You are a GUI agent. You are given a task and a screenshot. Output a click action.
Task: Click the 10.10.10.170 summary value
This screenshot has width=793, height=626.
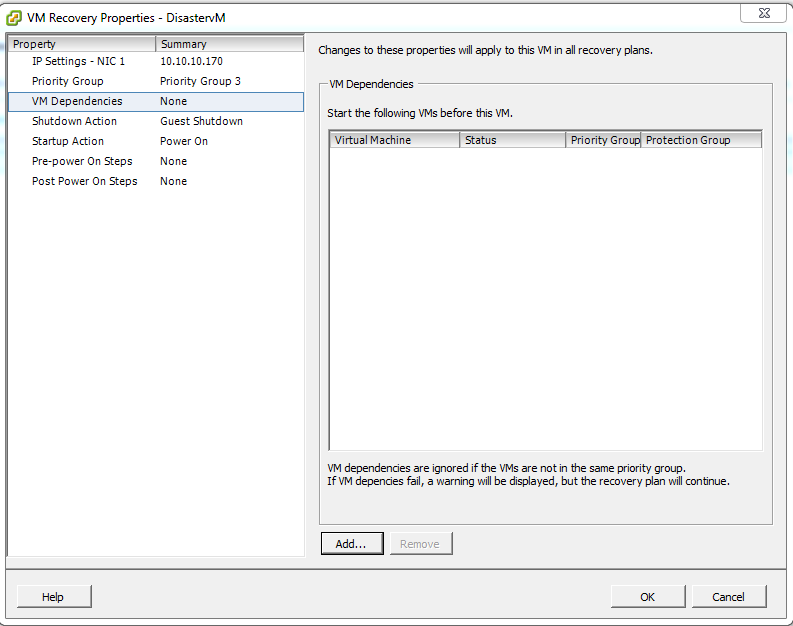point(191,61)
